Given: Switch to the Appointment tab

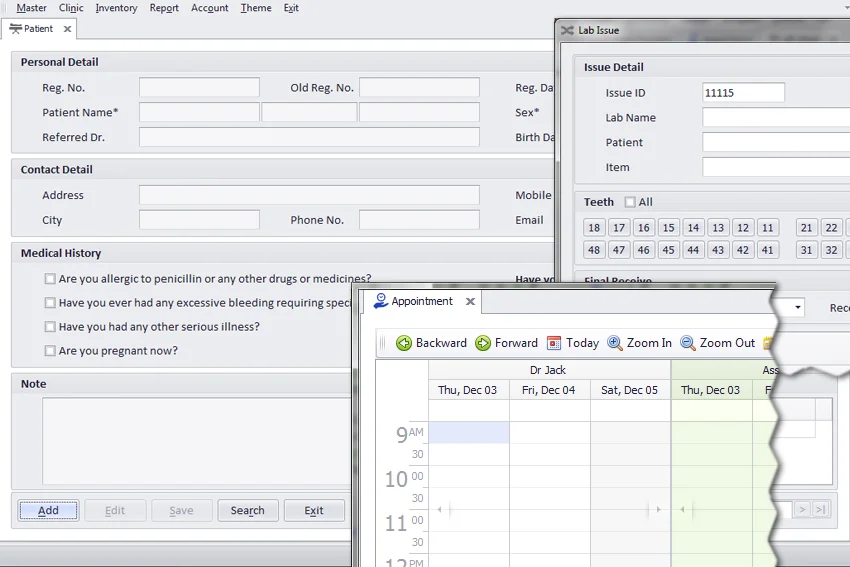Looking at the screenshot, I should [421, 301].
